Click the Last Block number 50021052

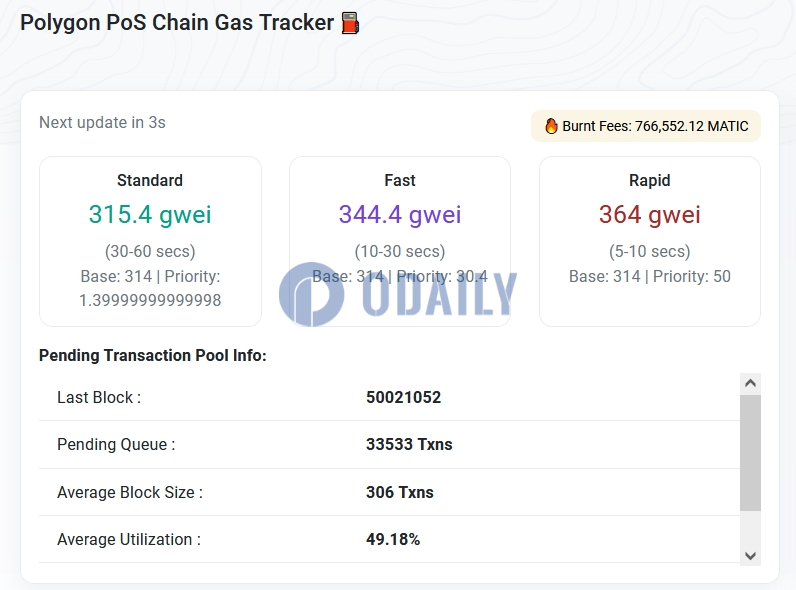tap(404, 397)
